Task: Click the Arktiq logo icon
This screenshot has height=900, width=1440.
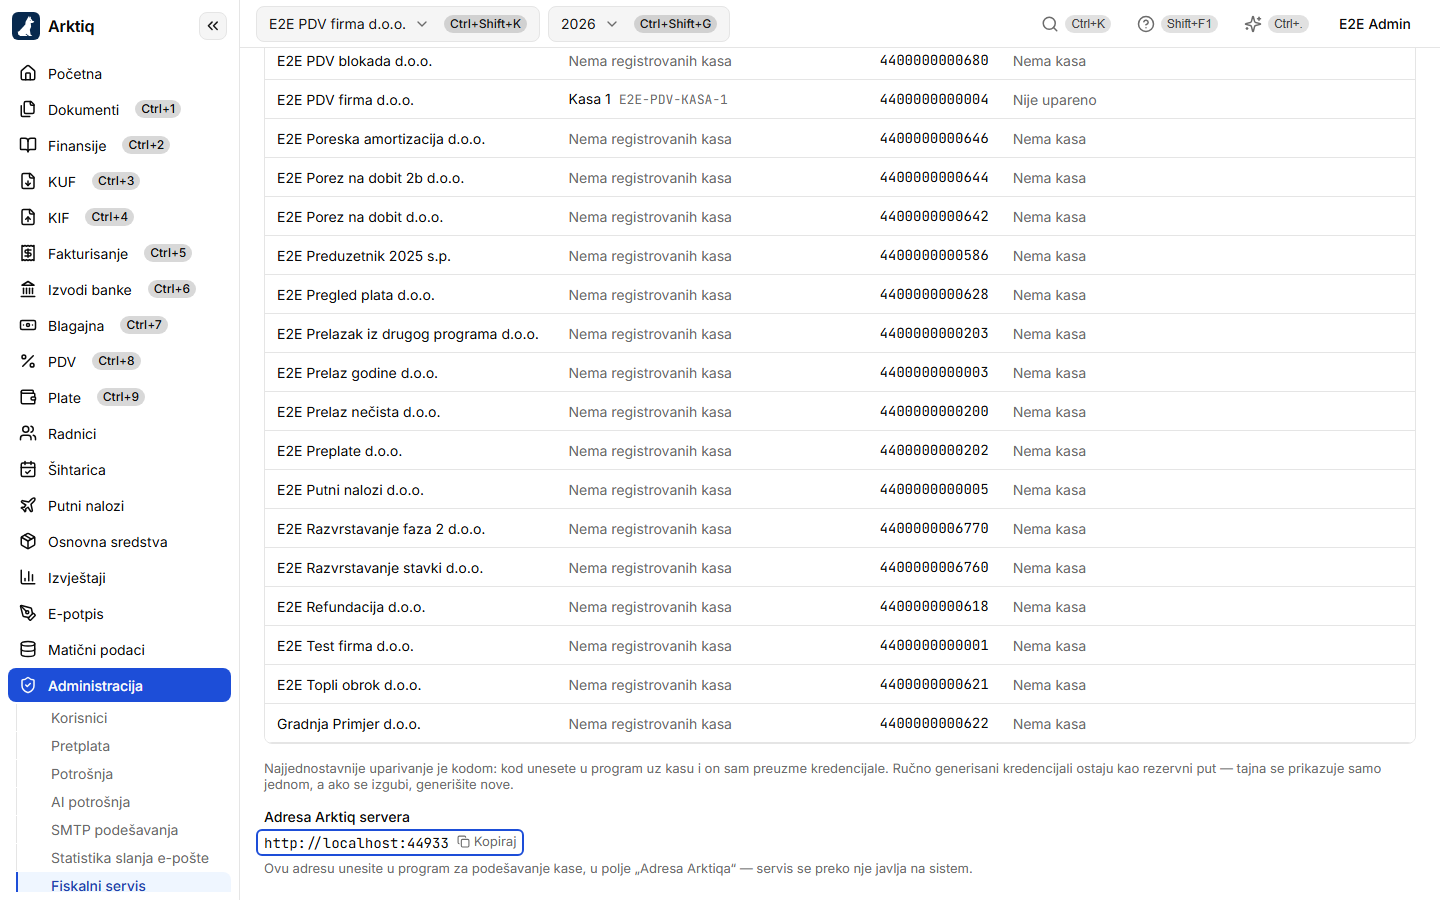Action: coord(26,26)
